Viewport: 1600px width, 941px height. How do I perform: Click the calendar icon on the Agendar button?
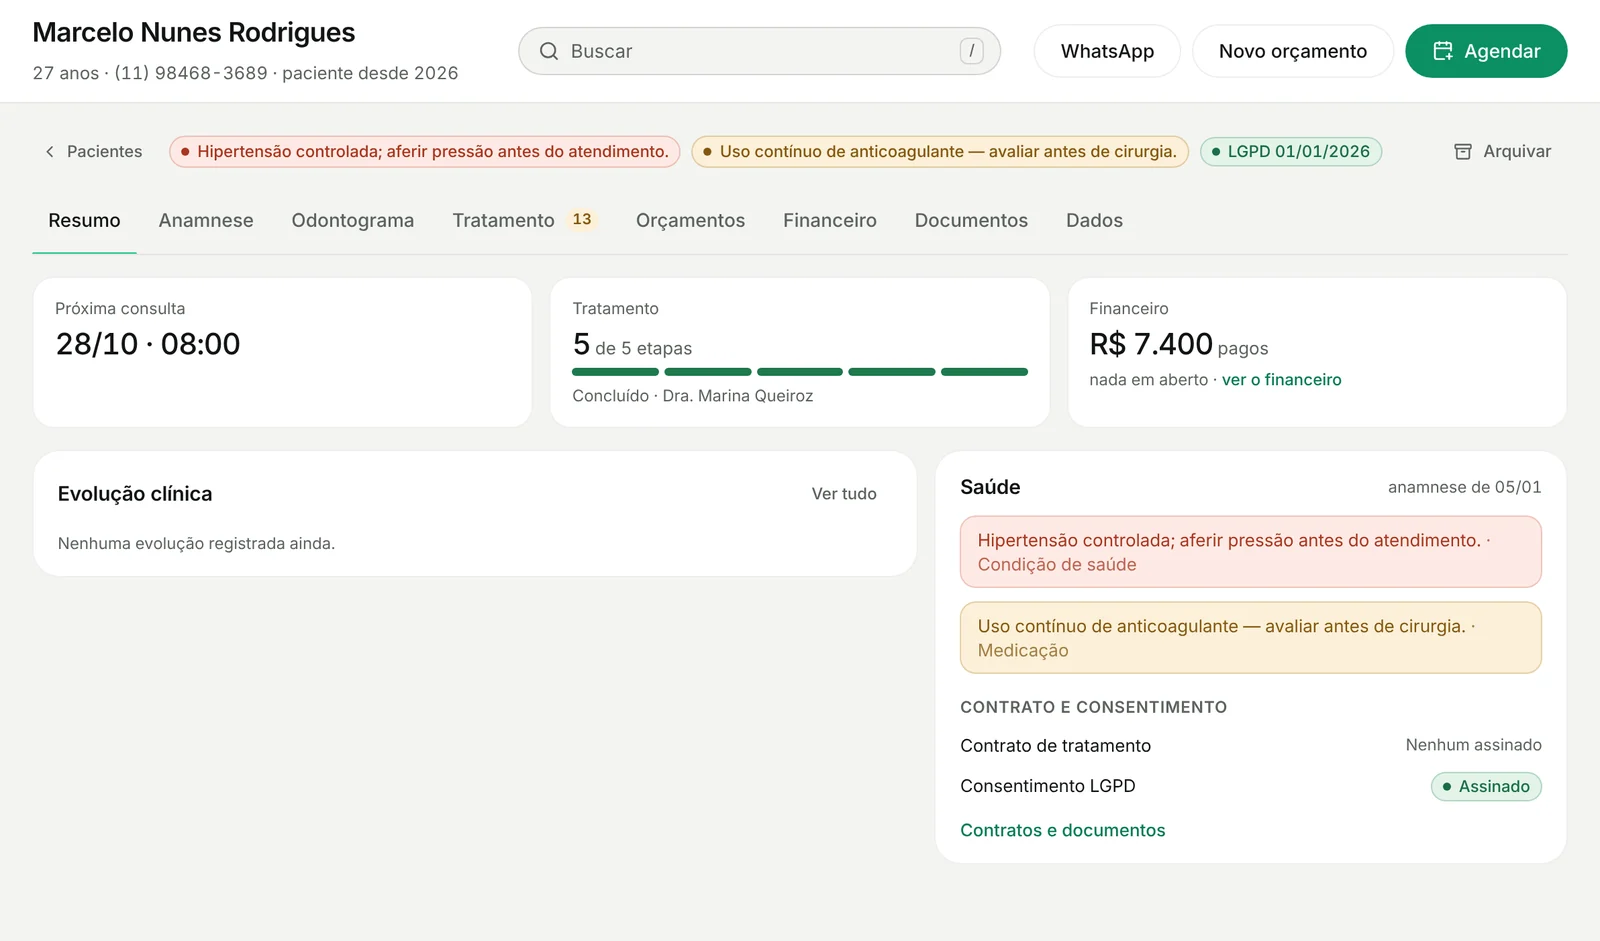[x=1443, y=51]
